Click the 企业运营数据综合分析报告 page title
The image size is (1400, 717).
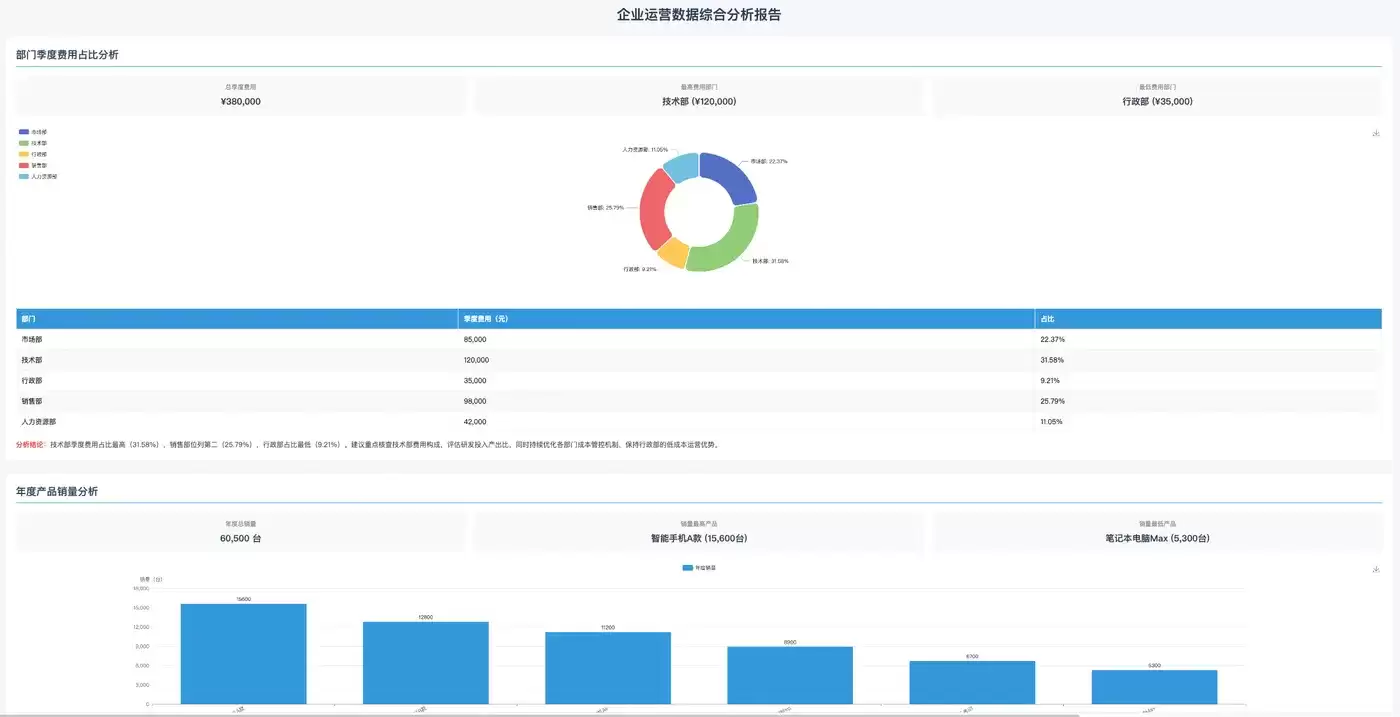click(x=699, y=15)
